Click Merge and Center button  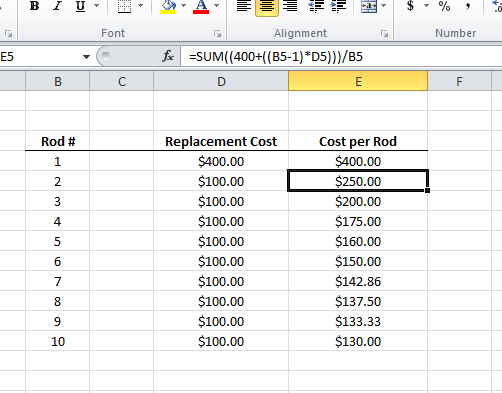(x=369, y=6)
